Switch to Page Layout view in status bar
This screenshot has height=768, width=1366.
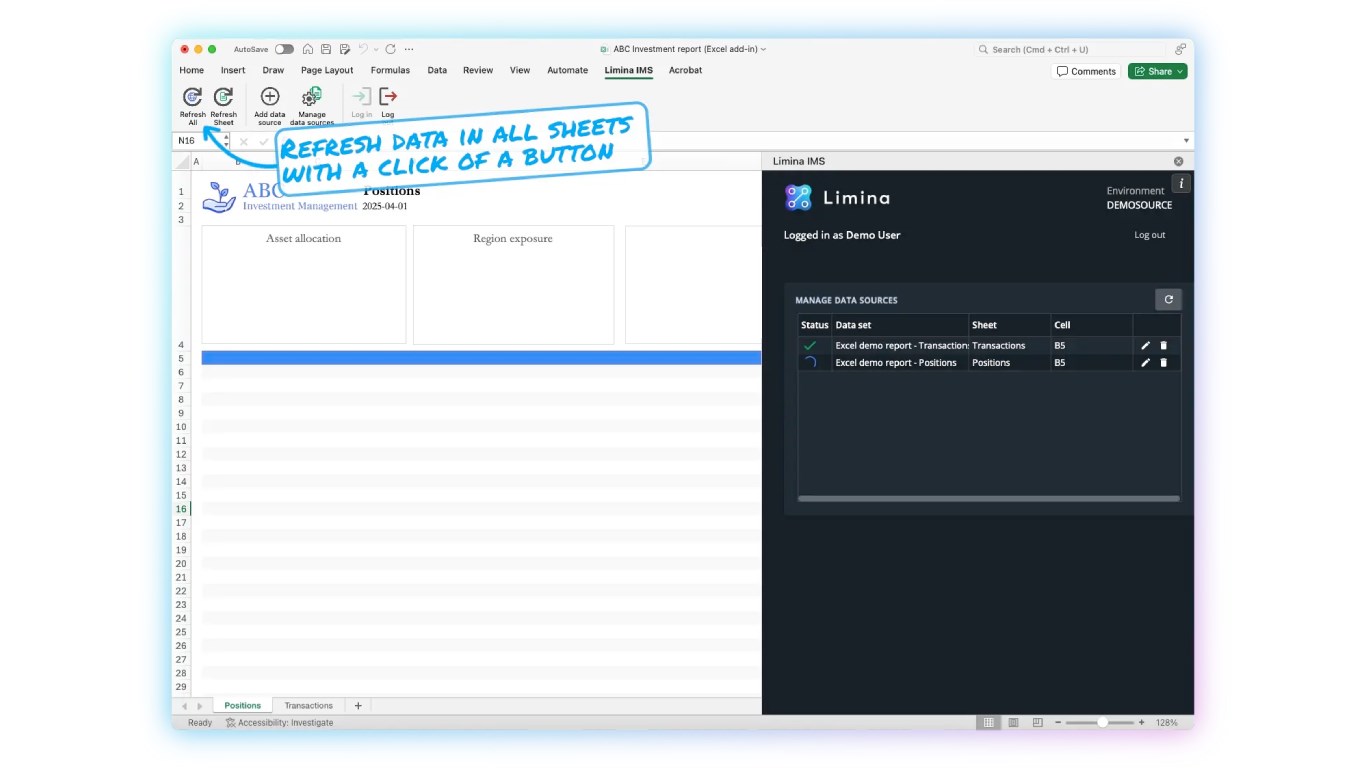tap(1013, 722)
